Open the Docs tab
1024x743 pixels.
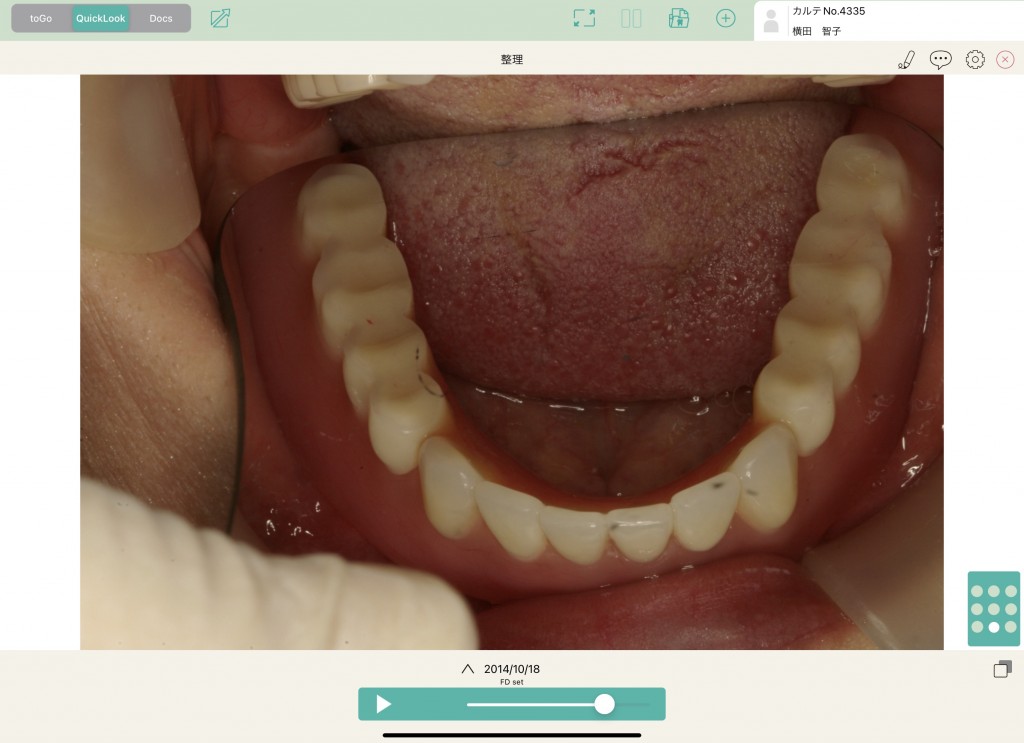coord(161,18)
